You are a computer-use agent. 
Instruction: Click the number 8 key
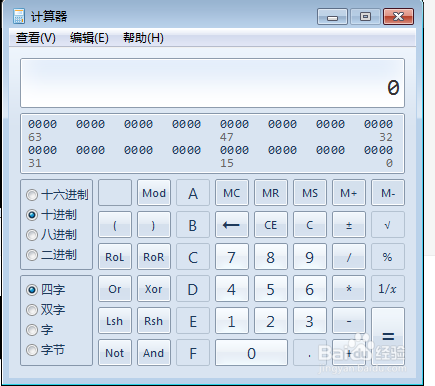(x=271, y=257)
